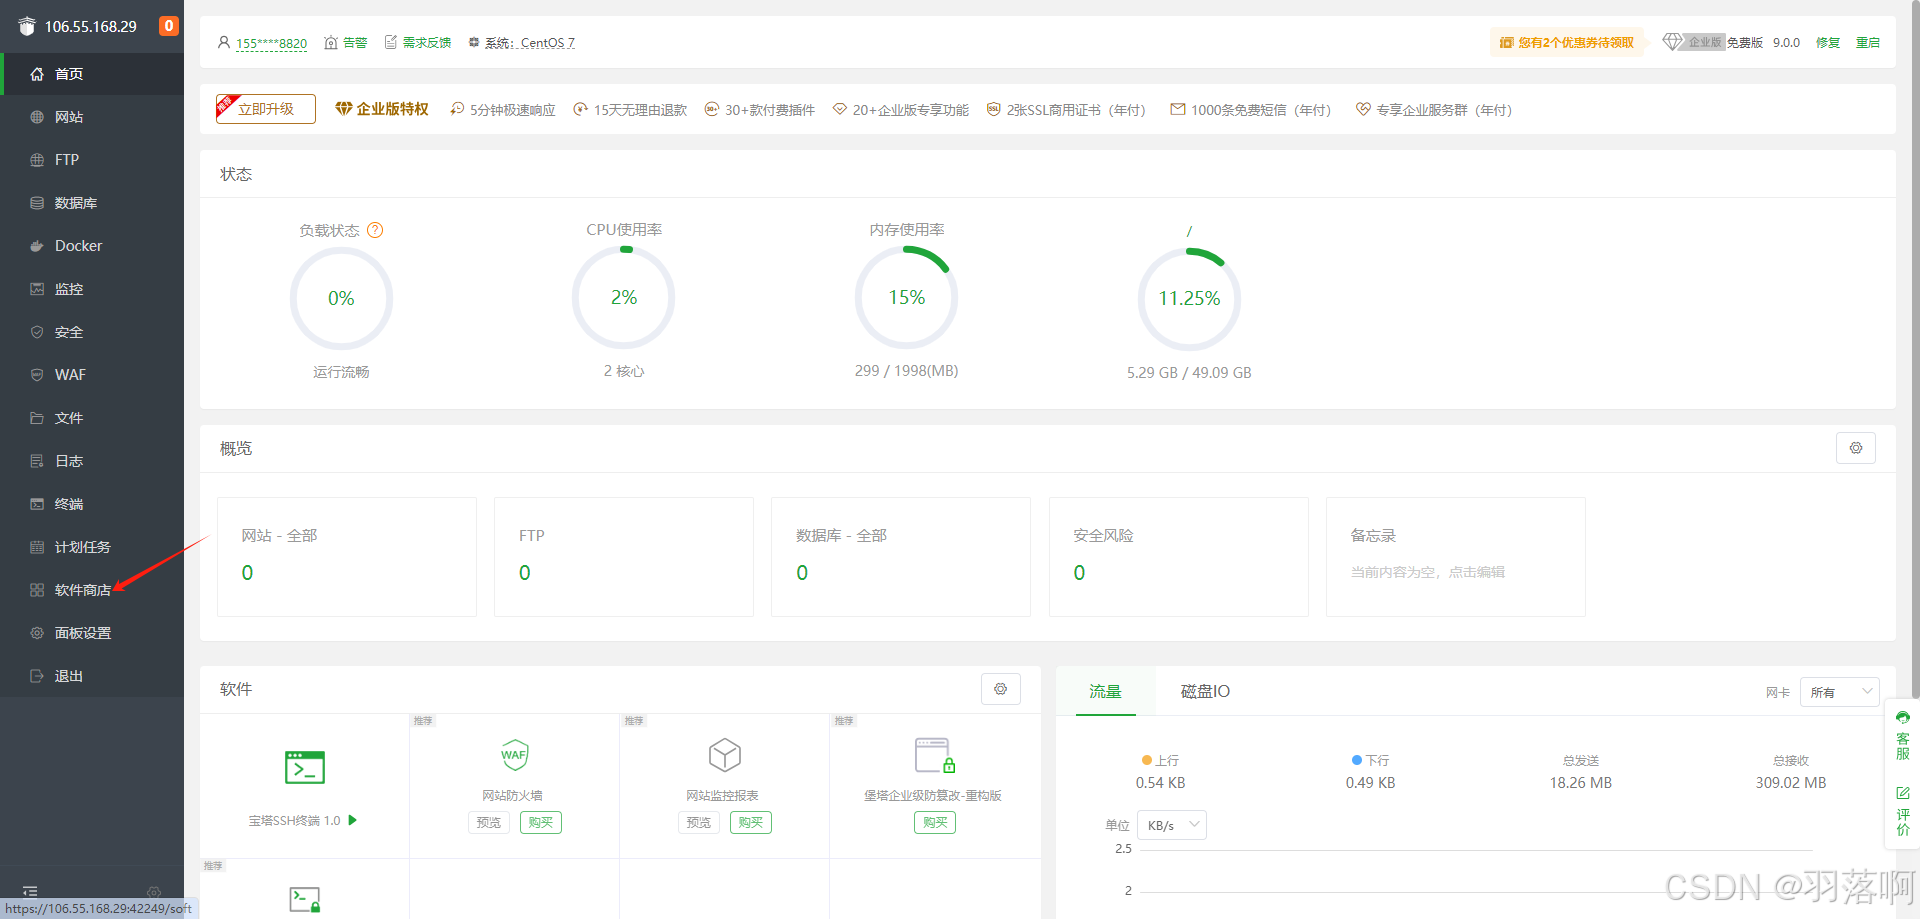
Task: Click the 网站监控报表 cube icon
Action: (x=724, y=755)
